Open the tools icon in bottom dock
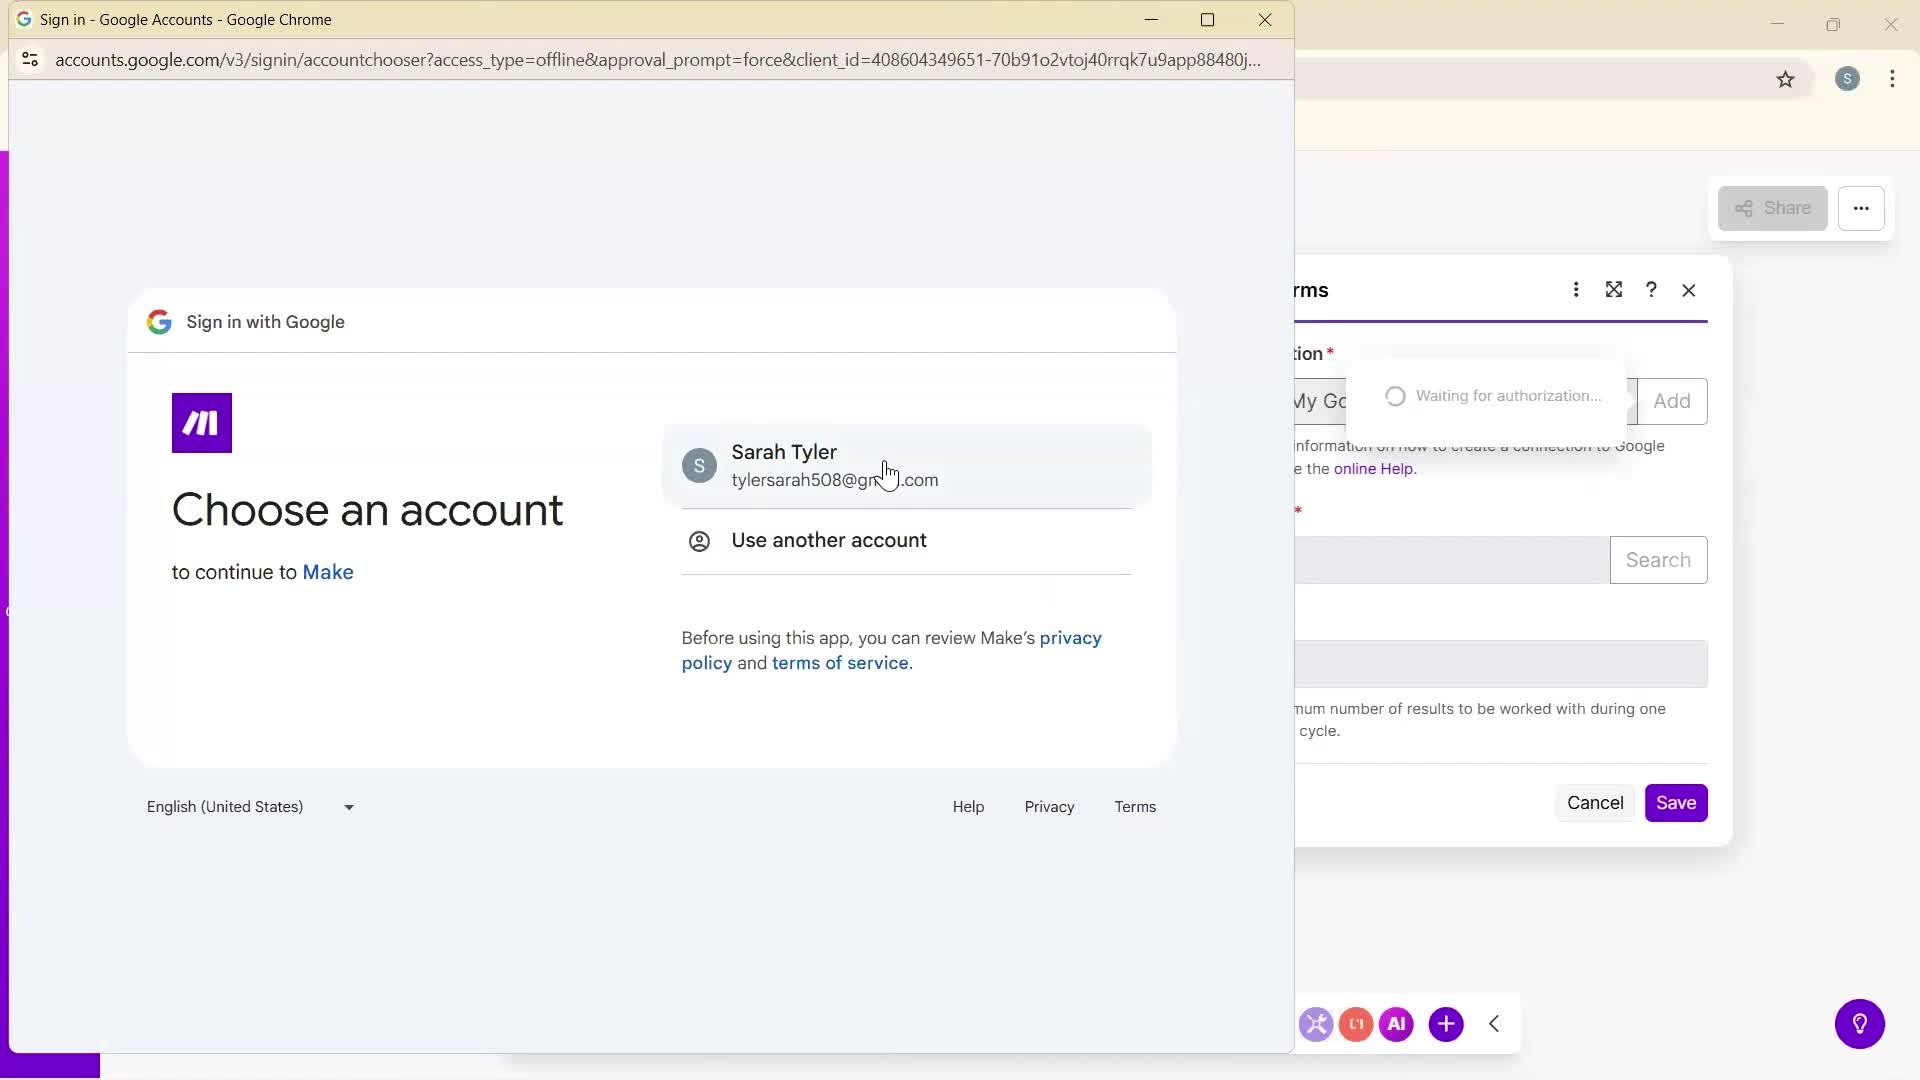 click(1316, 1023)
